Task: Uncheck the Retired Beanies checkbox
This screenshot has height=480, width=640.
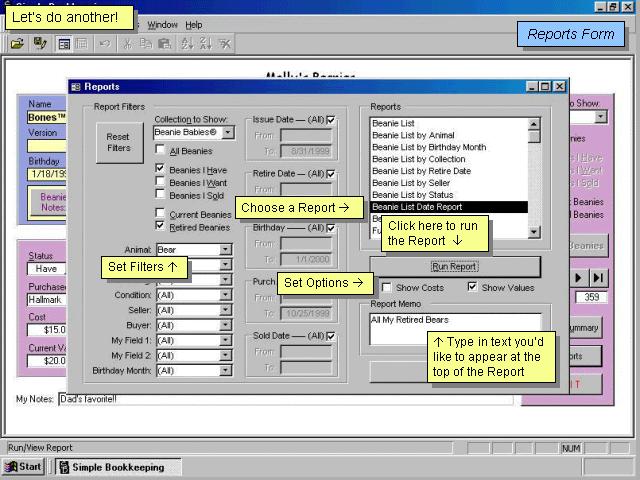Action: (x=160, y=227)
